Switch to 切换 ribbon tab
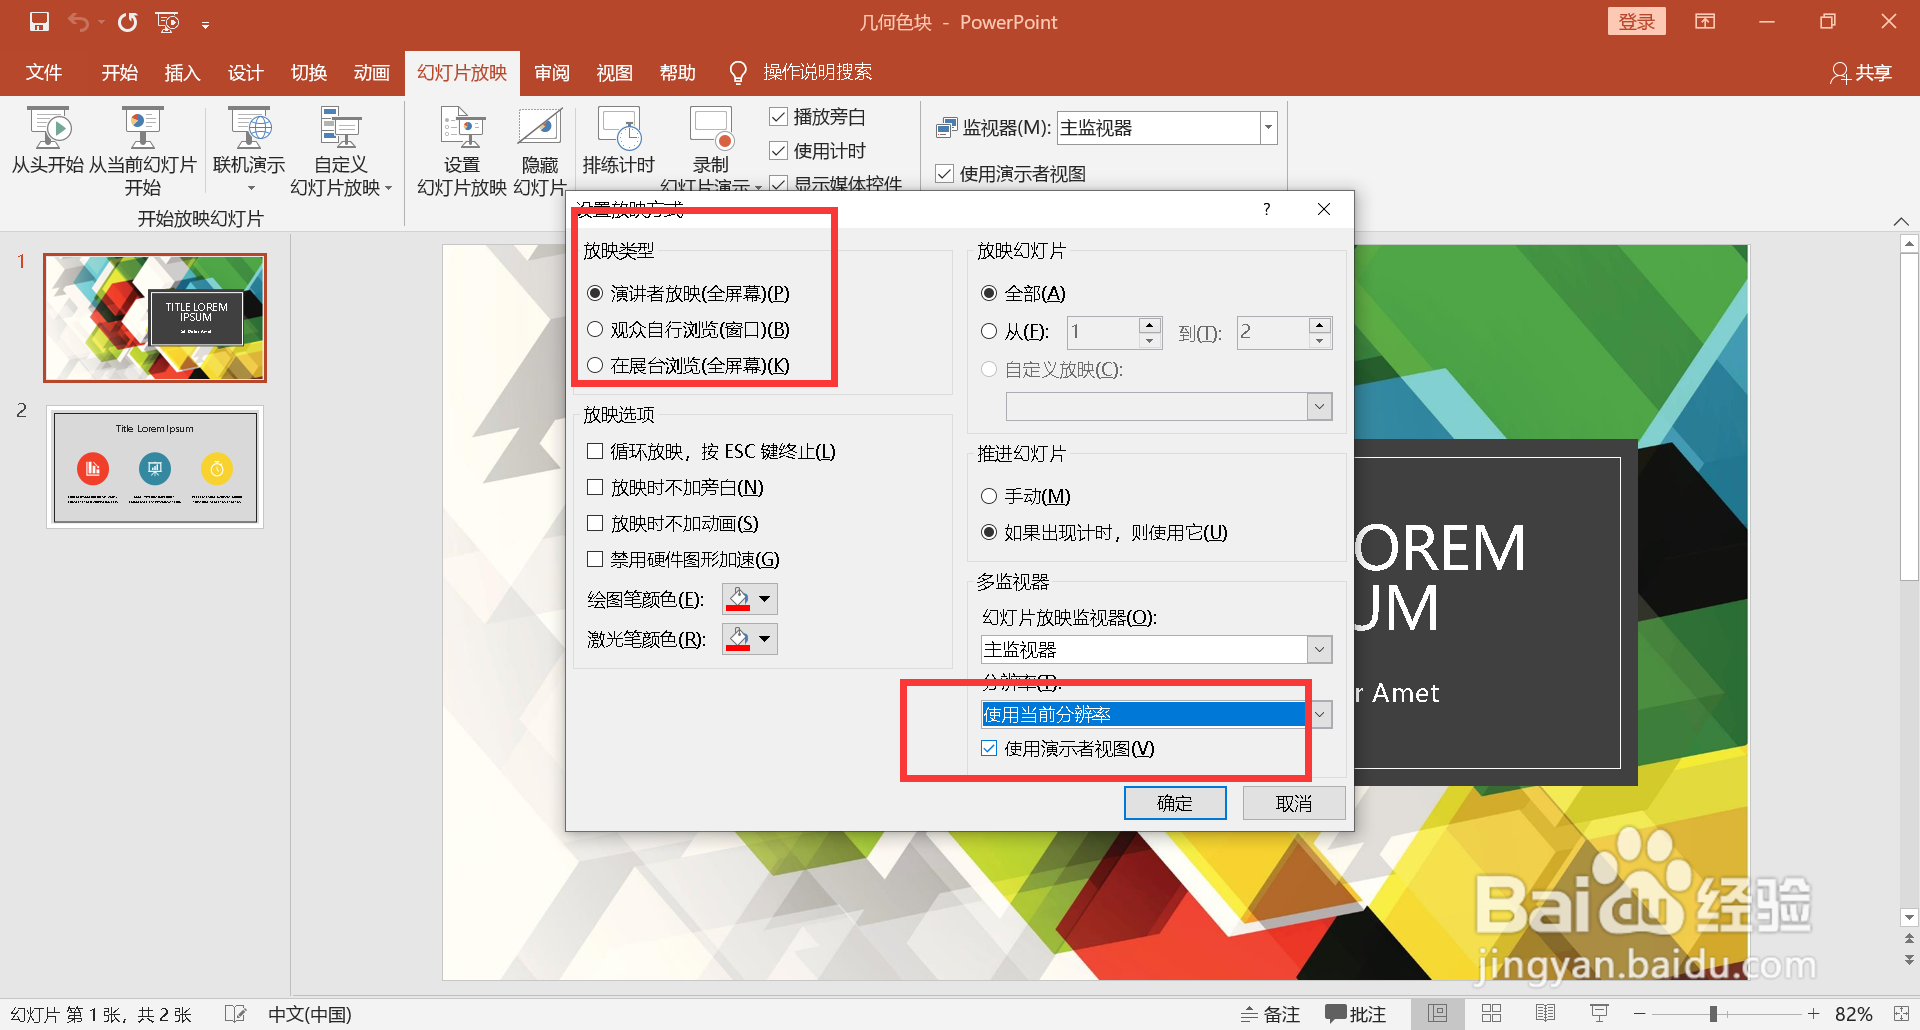 pyautogui.click(x=309, y=72)
